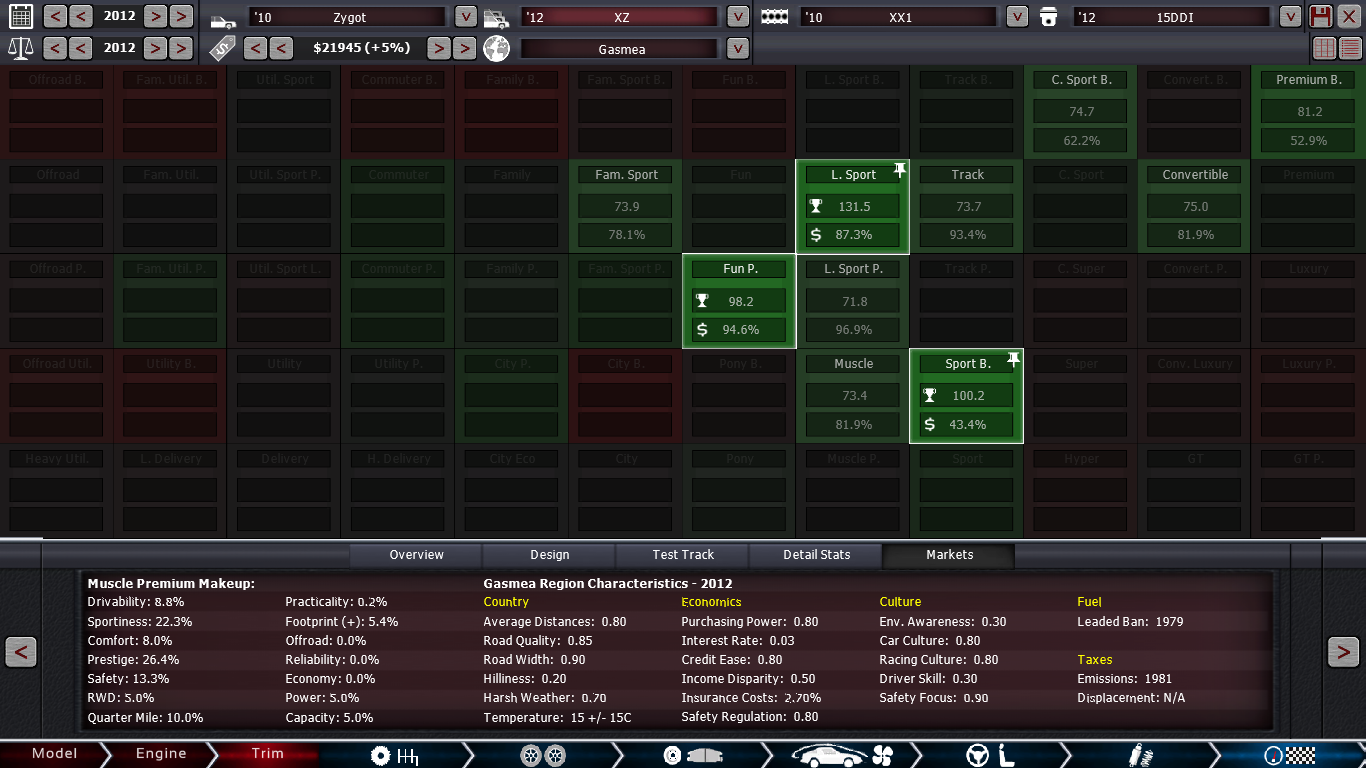
Task: Click the car model icon beside Zygot
Action: [222, 18]
